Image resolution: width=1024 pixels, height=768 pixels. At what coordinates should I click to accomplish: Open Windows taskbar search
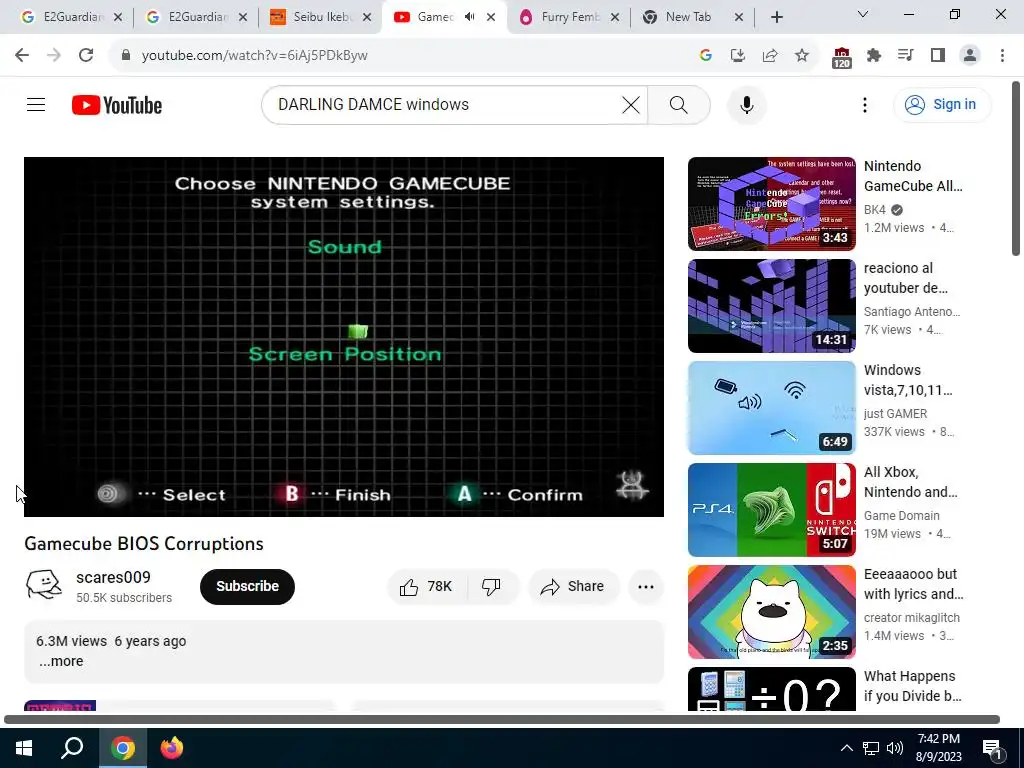pos(72,748)
